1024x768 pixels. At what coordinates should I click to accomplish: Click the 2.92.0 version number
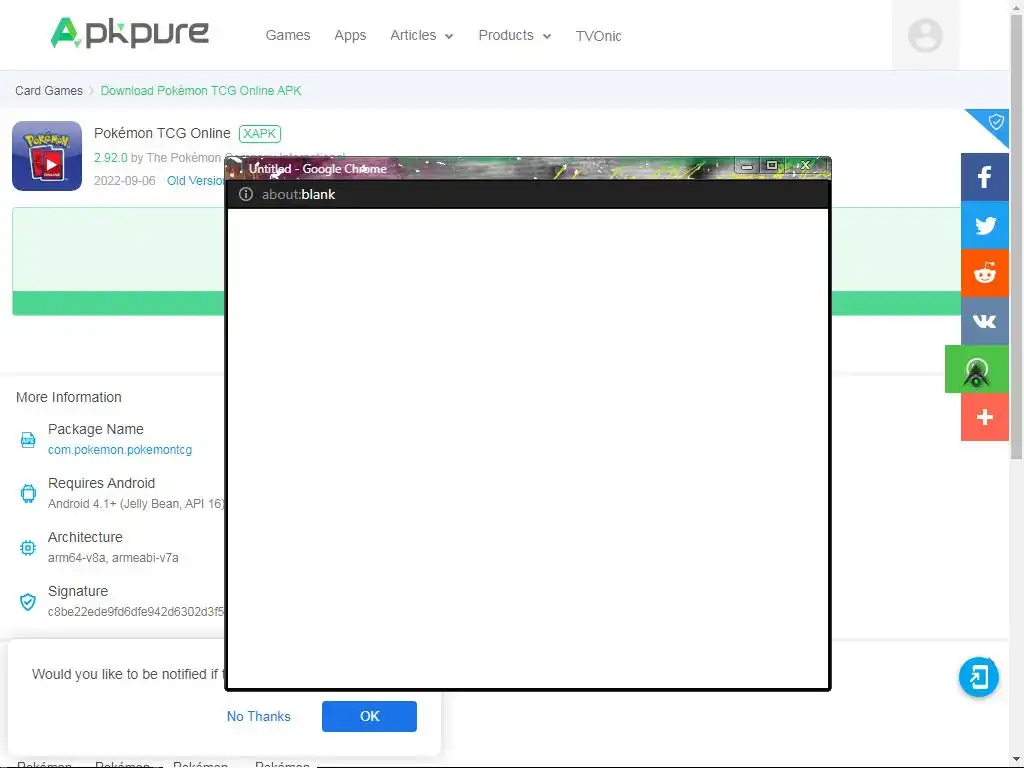click(x=110, y=158)
